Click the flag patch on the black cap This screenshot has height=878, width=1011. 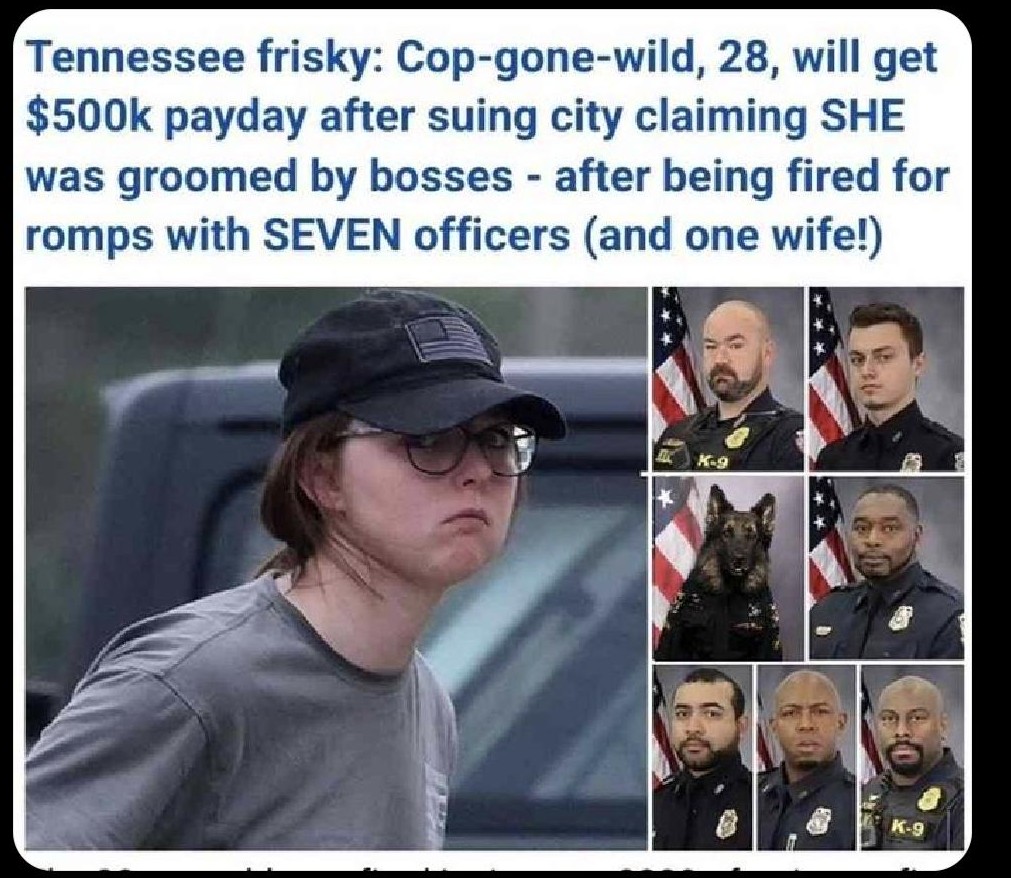449,340
